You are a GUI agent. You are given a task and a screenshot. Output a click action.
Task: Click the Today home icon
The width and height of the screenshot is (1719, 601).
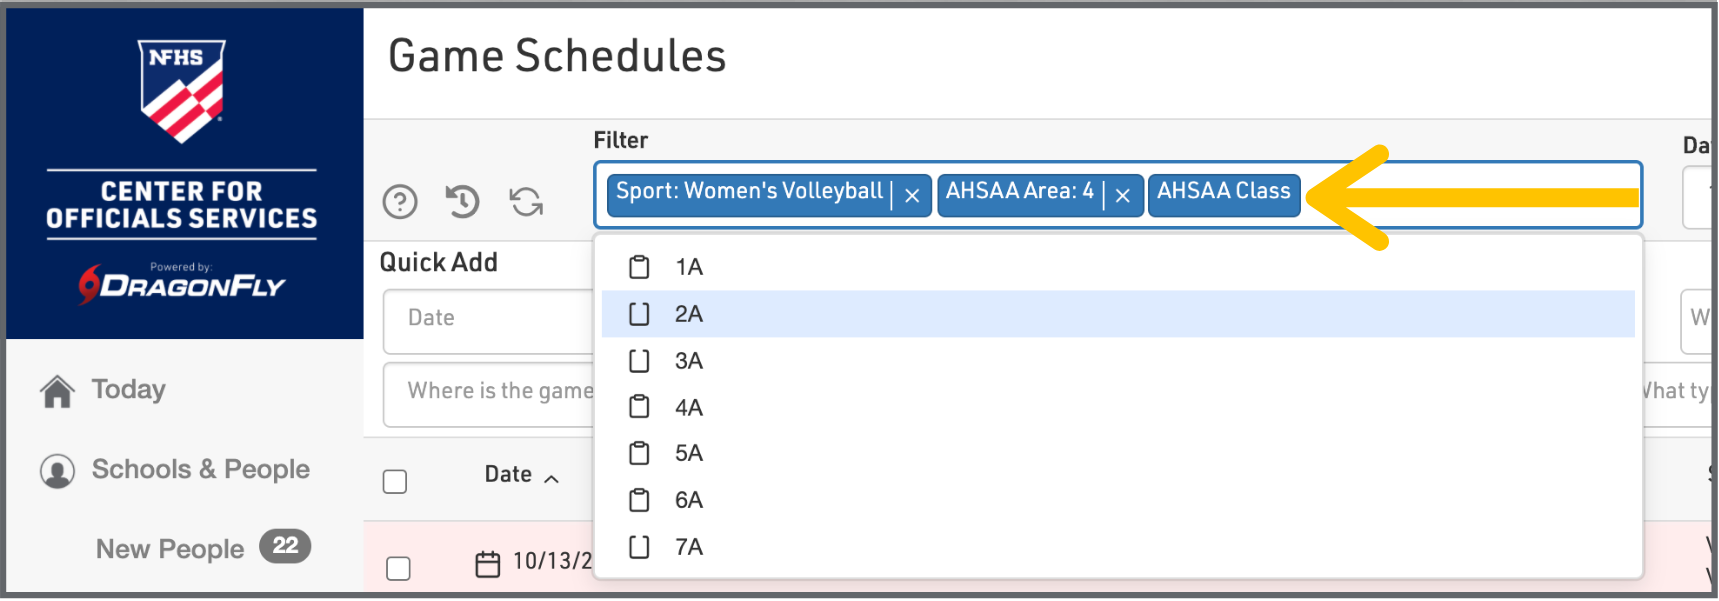pos(58,391)
